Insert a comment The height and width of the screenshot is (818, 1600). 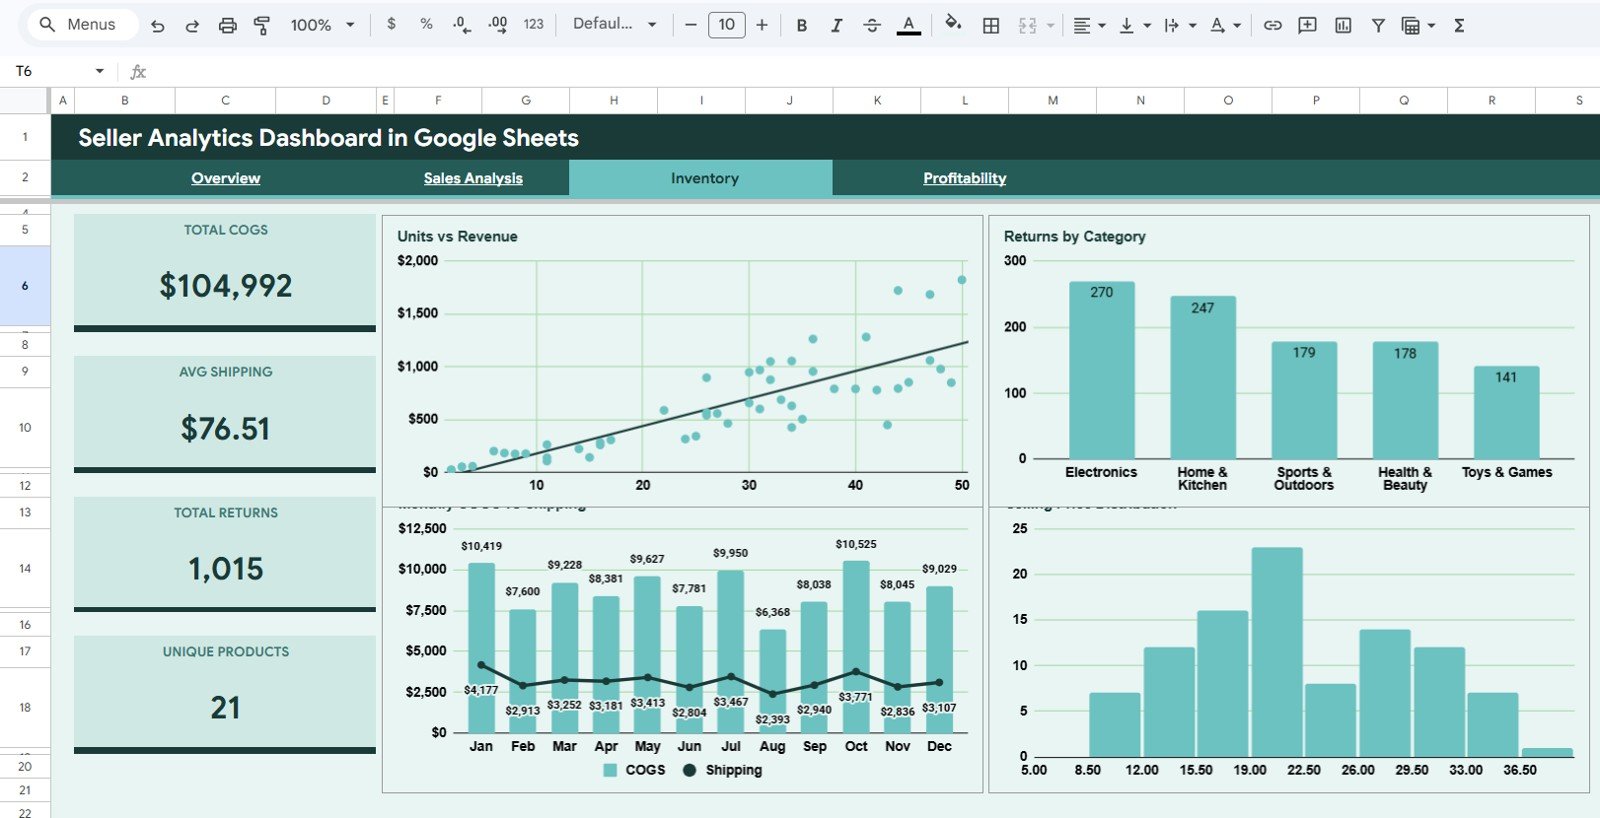tap(1307, 25)
